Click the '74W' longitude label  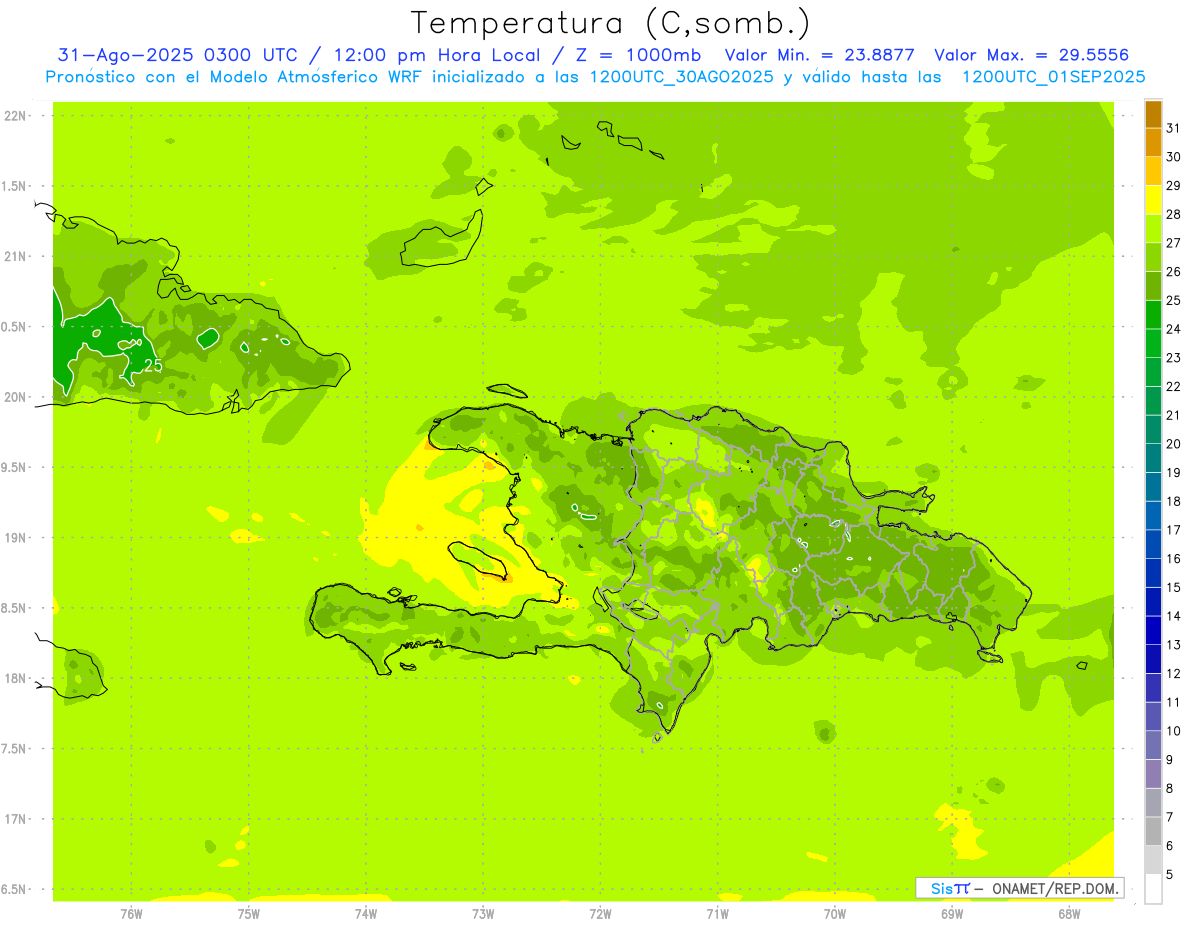365,914
